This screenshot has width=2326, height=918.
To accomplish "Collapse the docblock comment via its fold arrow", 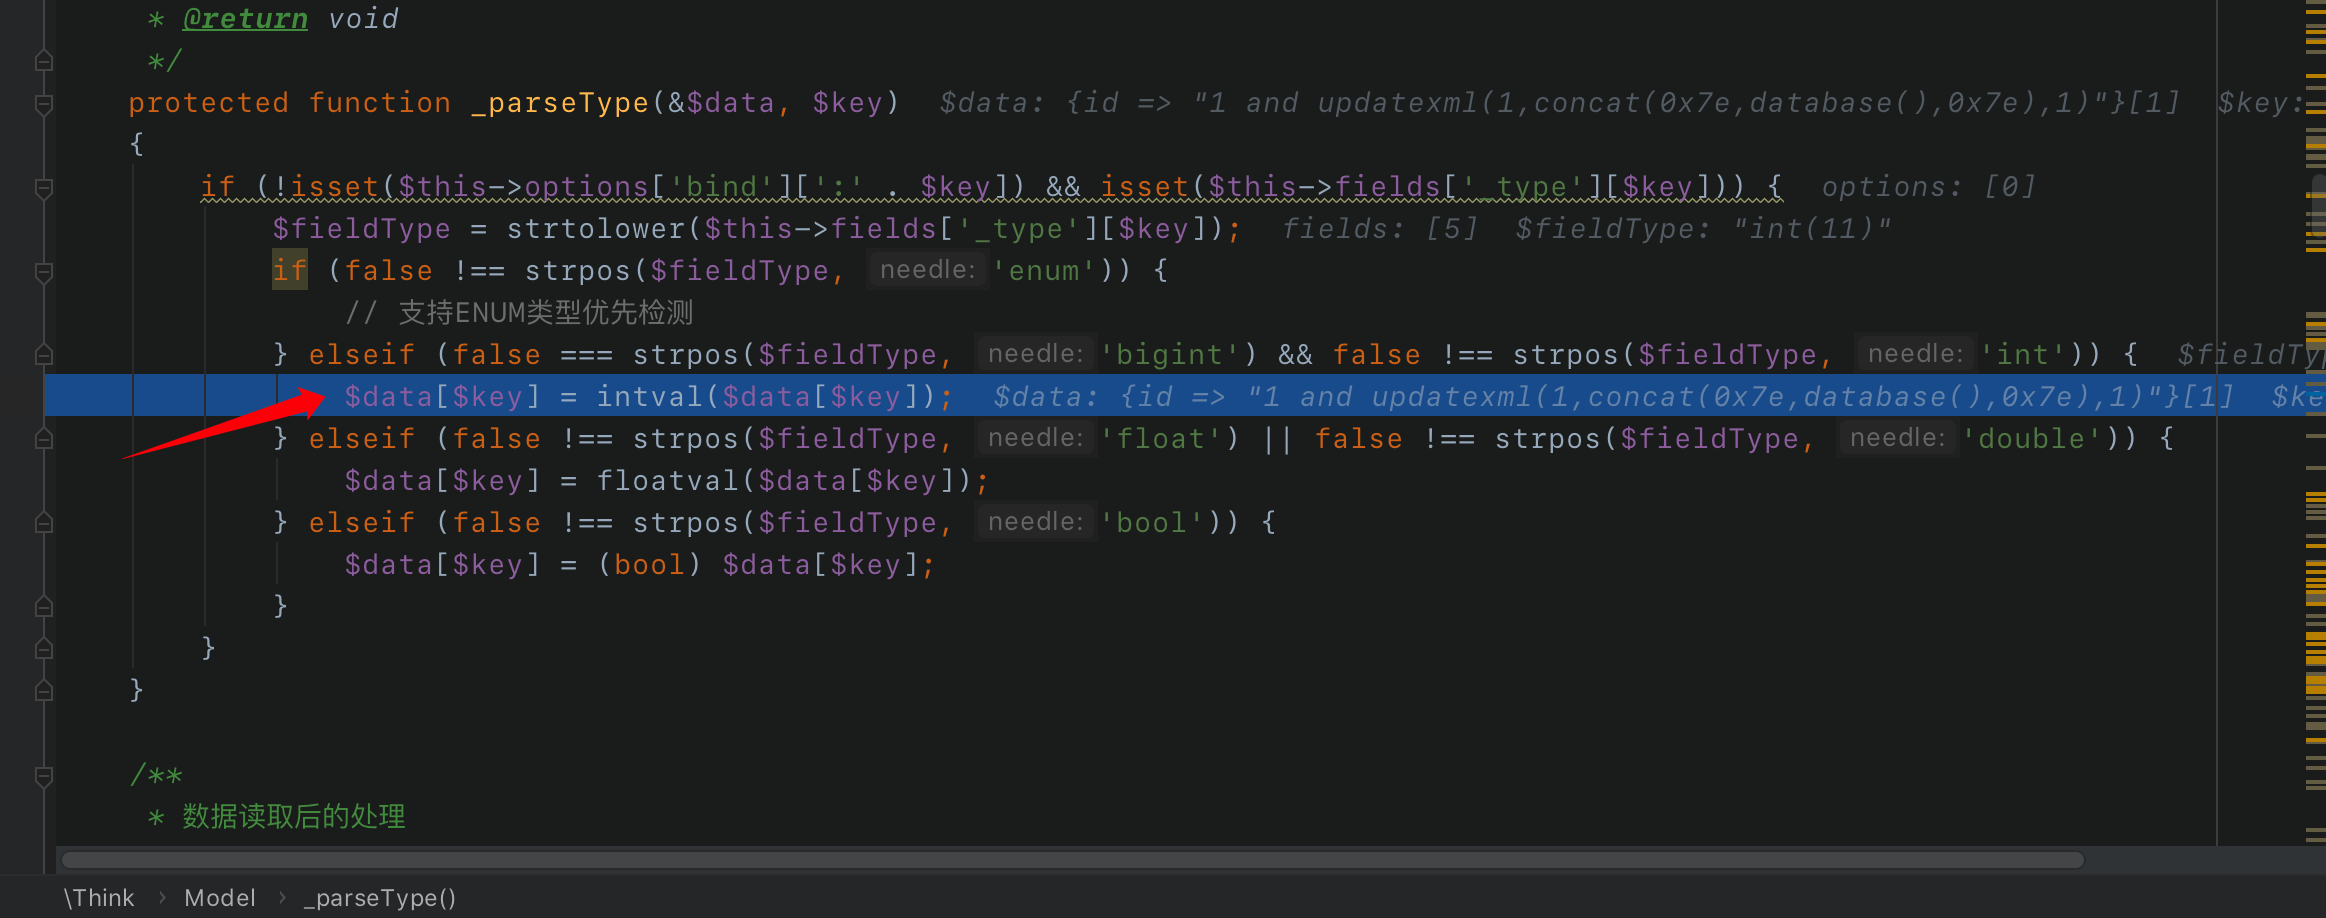I will click(42, 59).
